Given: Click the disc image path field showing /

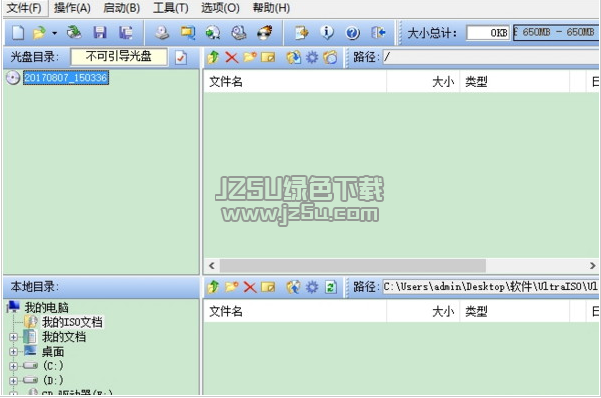Looking at the screenshot, I should coord(491,58).
